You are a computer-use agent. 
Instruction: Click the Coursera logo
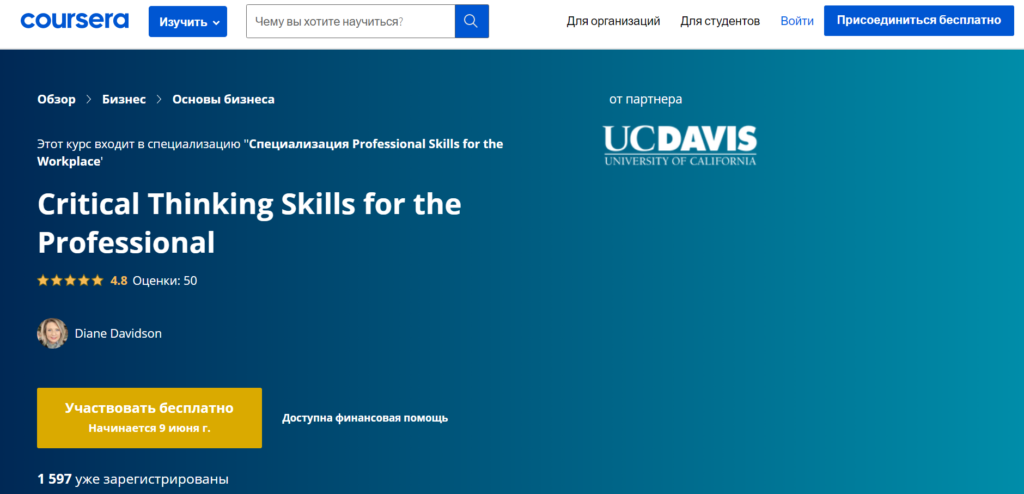pyautogui.click(x=76, y=20)
